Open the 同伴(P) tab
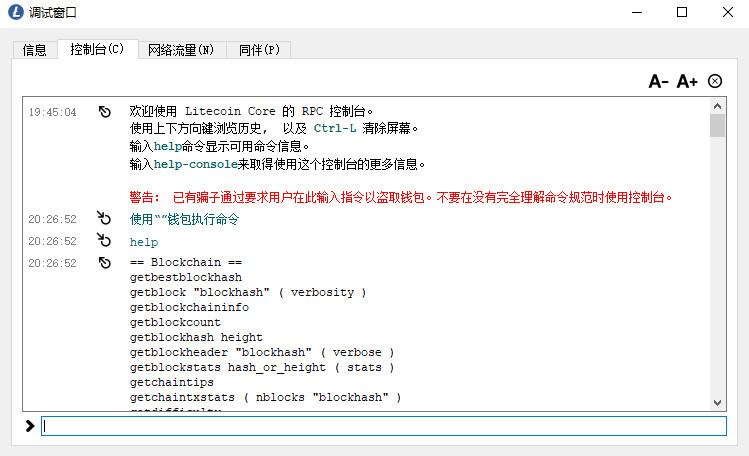 click(259, 50)
